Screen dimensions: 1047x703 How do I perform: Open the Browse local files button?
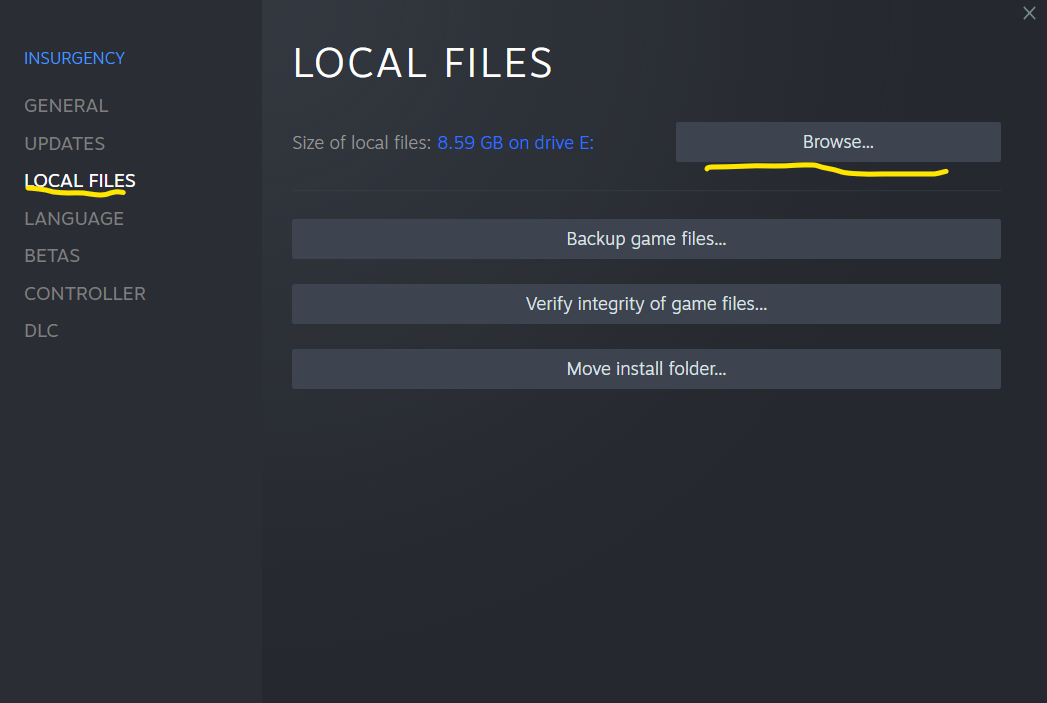coord(838,142)
